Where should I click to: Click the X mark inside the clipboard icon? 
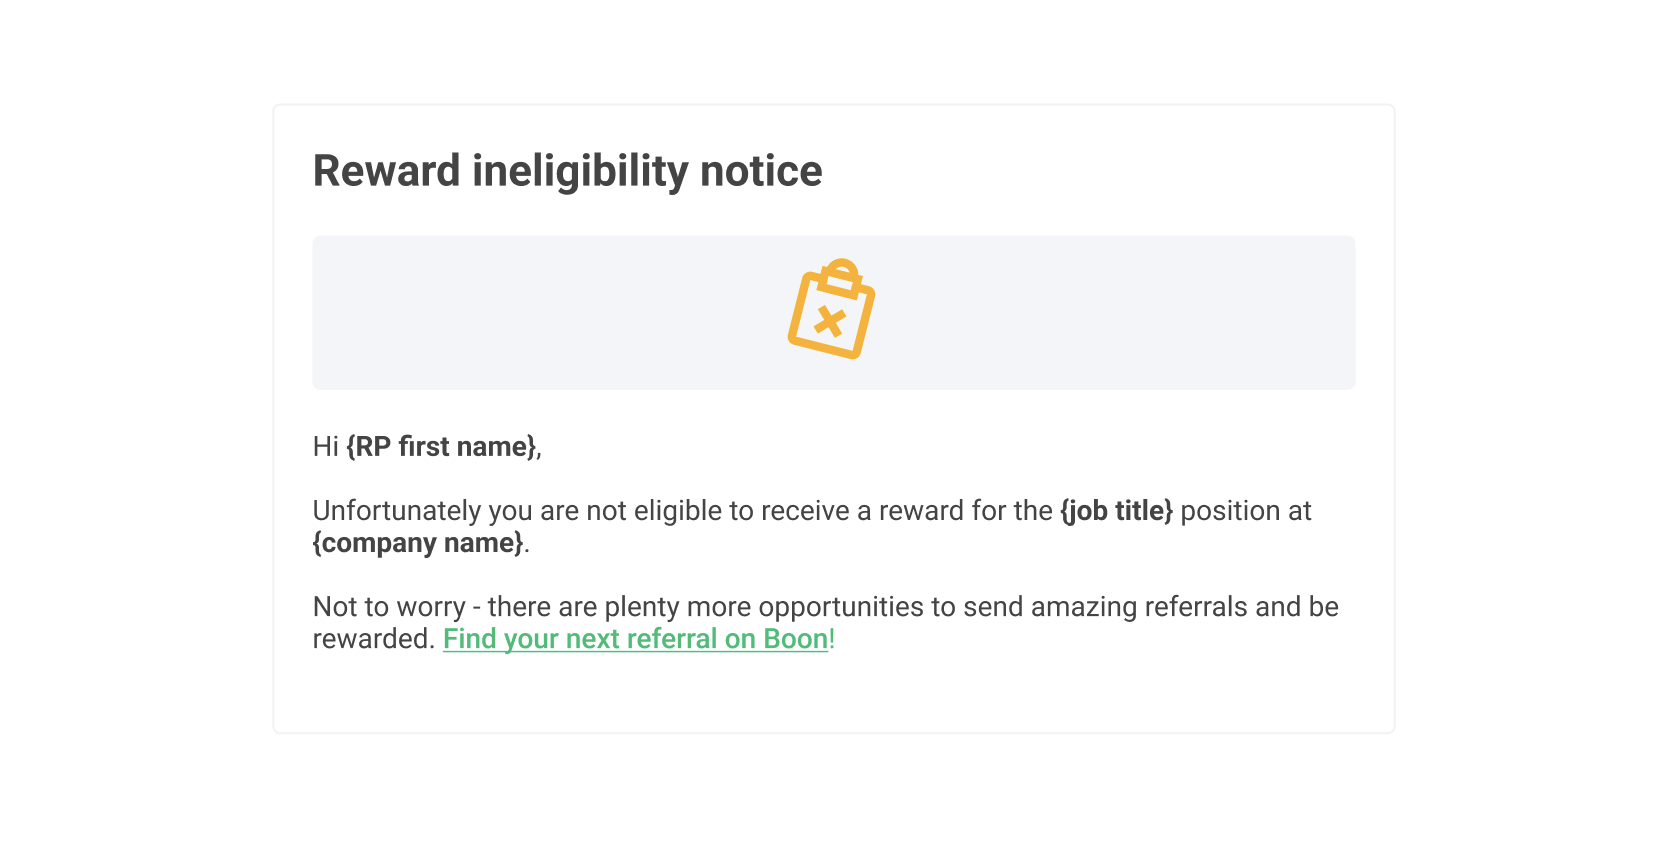pos(830,322)
